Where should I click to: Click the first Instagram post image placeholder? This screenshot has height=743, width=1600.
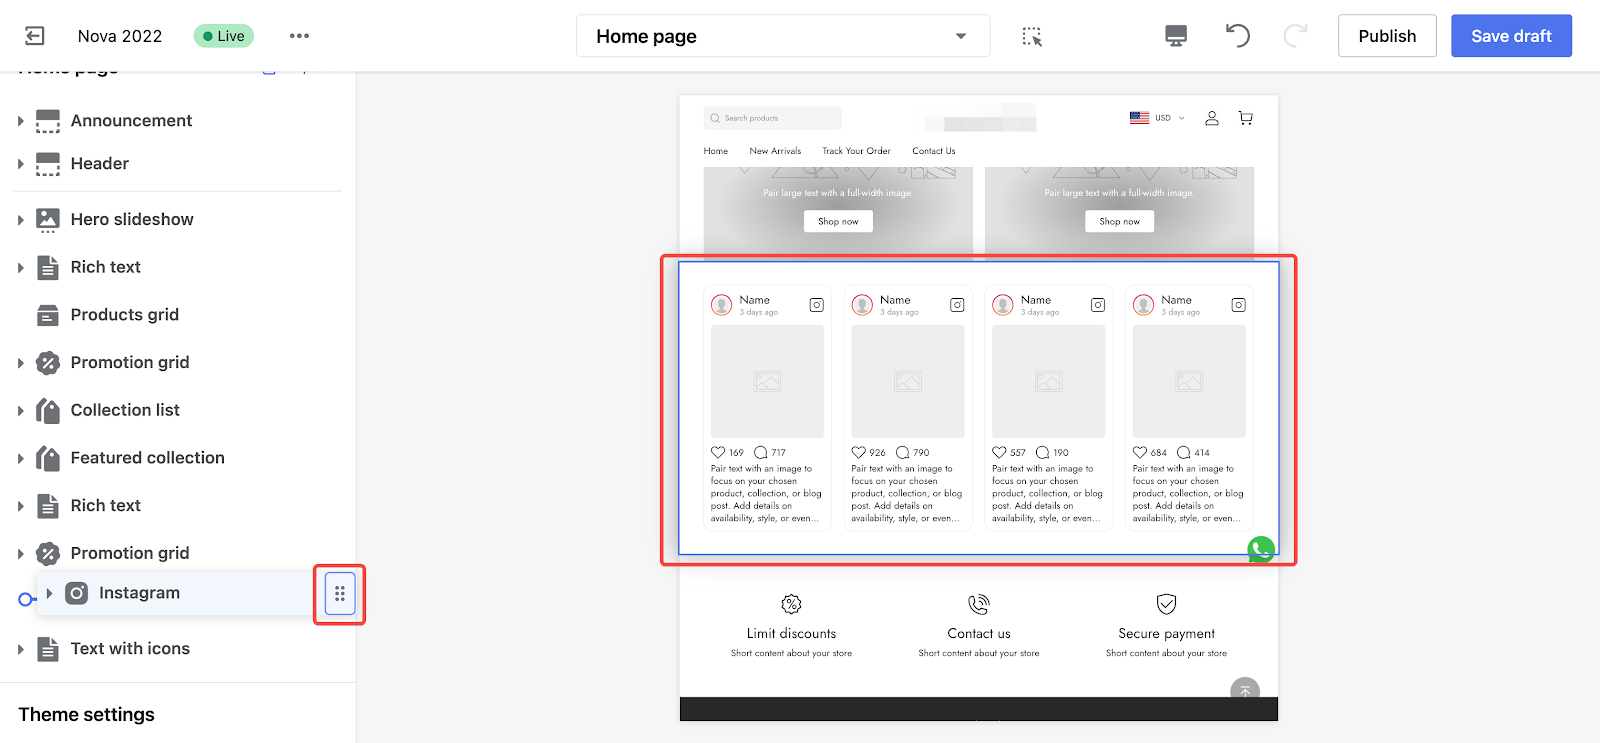pos(767,381)
